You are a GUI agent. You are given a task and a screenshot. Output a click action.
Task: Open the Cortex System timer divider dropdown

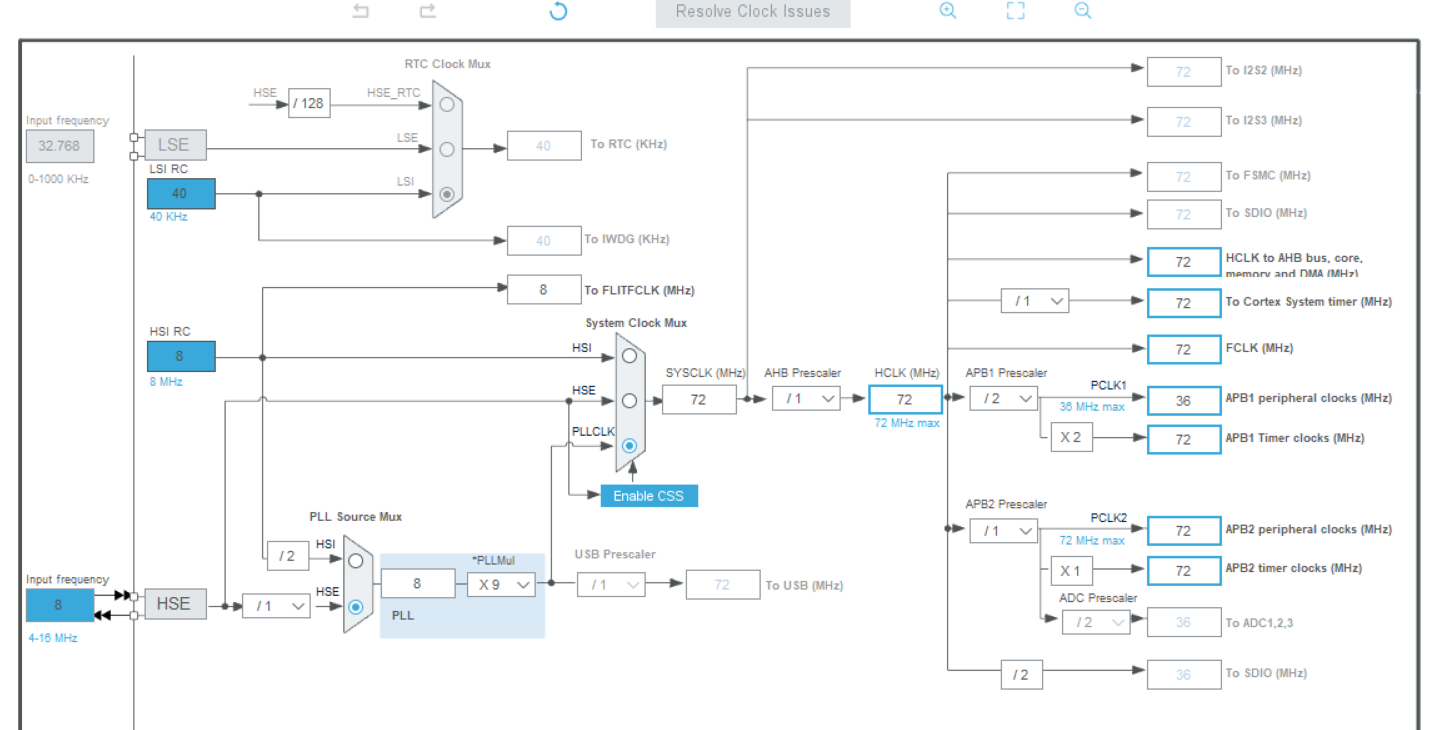[1035, 301]
